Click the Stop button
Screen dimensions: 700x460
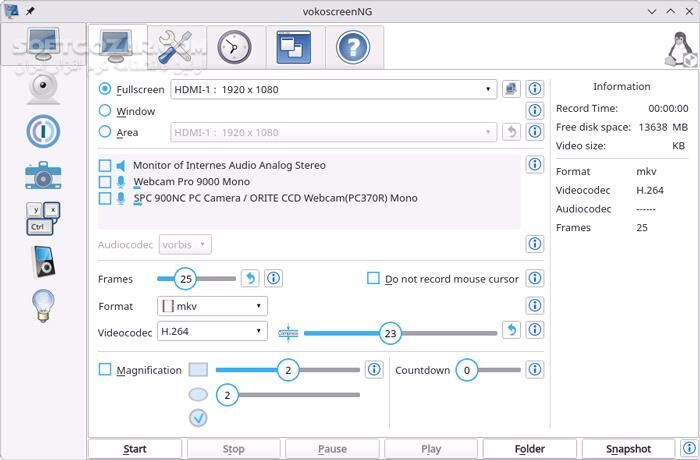[233, 449]
